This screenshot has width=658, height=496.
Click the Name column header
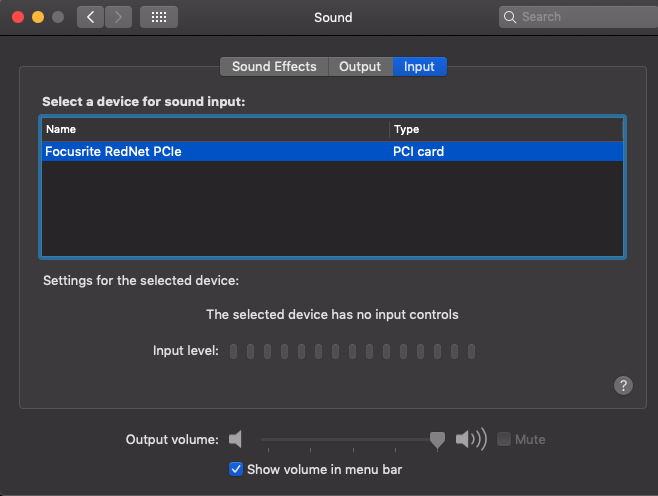coord(216,129)
